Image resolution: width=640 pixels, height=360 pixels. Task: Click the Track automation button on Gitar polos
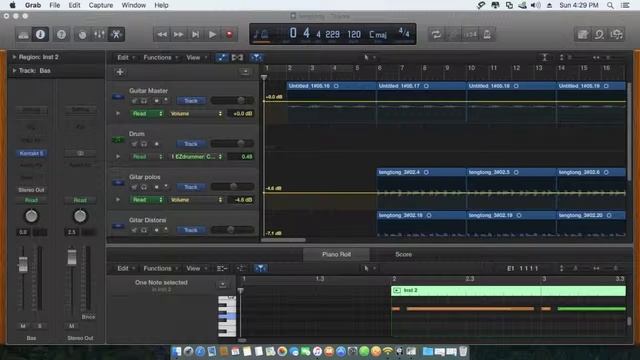(191, 187)
